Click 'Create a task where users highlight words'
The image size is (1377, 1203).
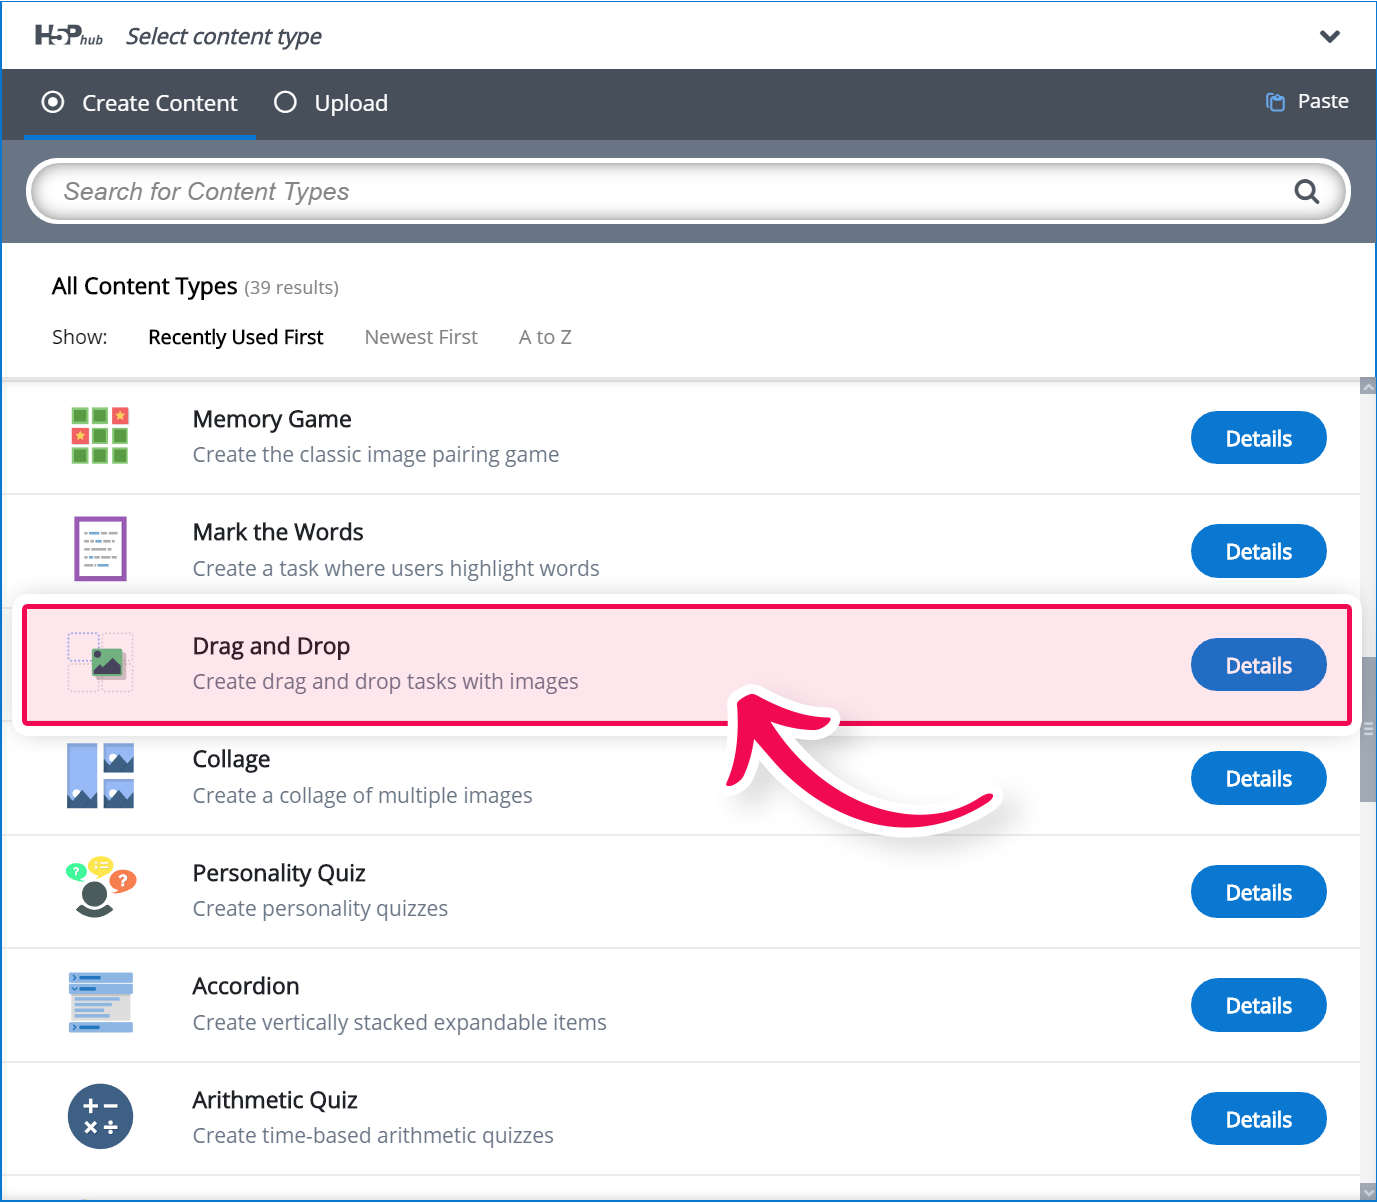396,568
